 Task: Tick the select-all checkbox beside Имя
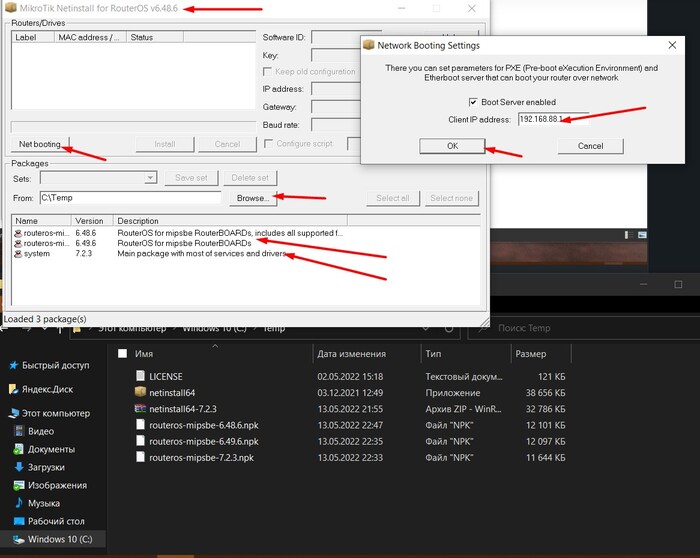[x=122, y=354]
